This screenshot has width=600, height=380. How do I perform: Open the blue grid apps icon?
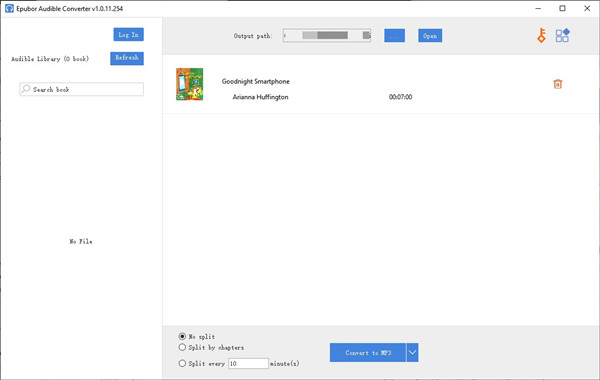point(562,35)
